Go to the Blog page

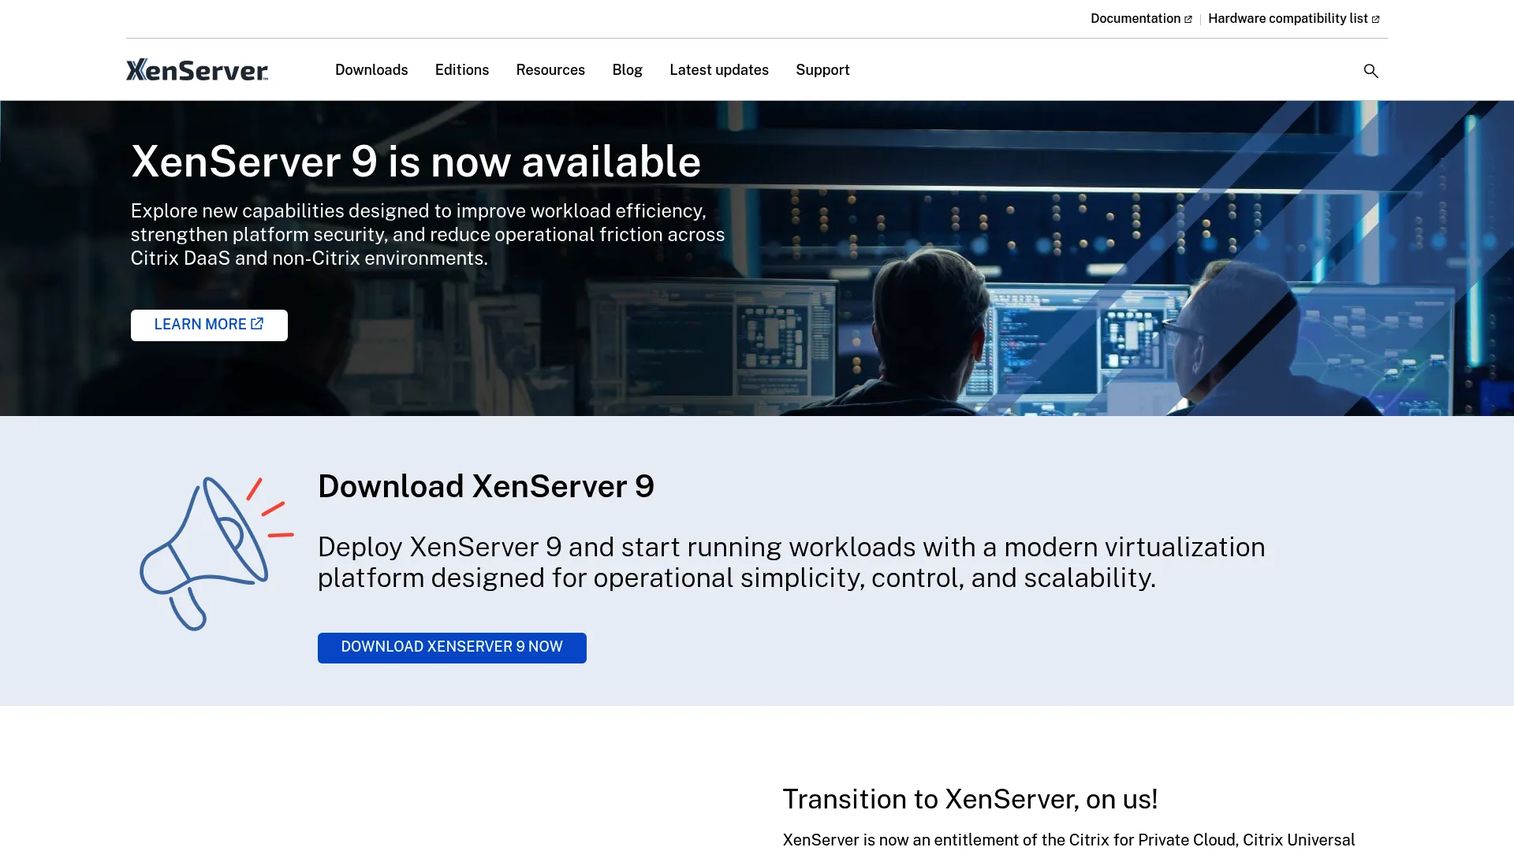pyautogui.click(x=627, y=70)
